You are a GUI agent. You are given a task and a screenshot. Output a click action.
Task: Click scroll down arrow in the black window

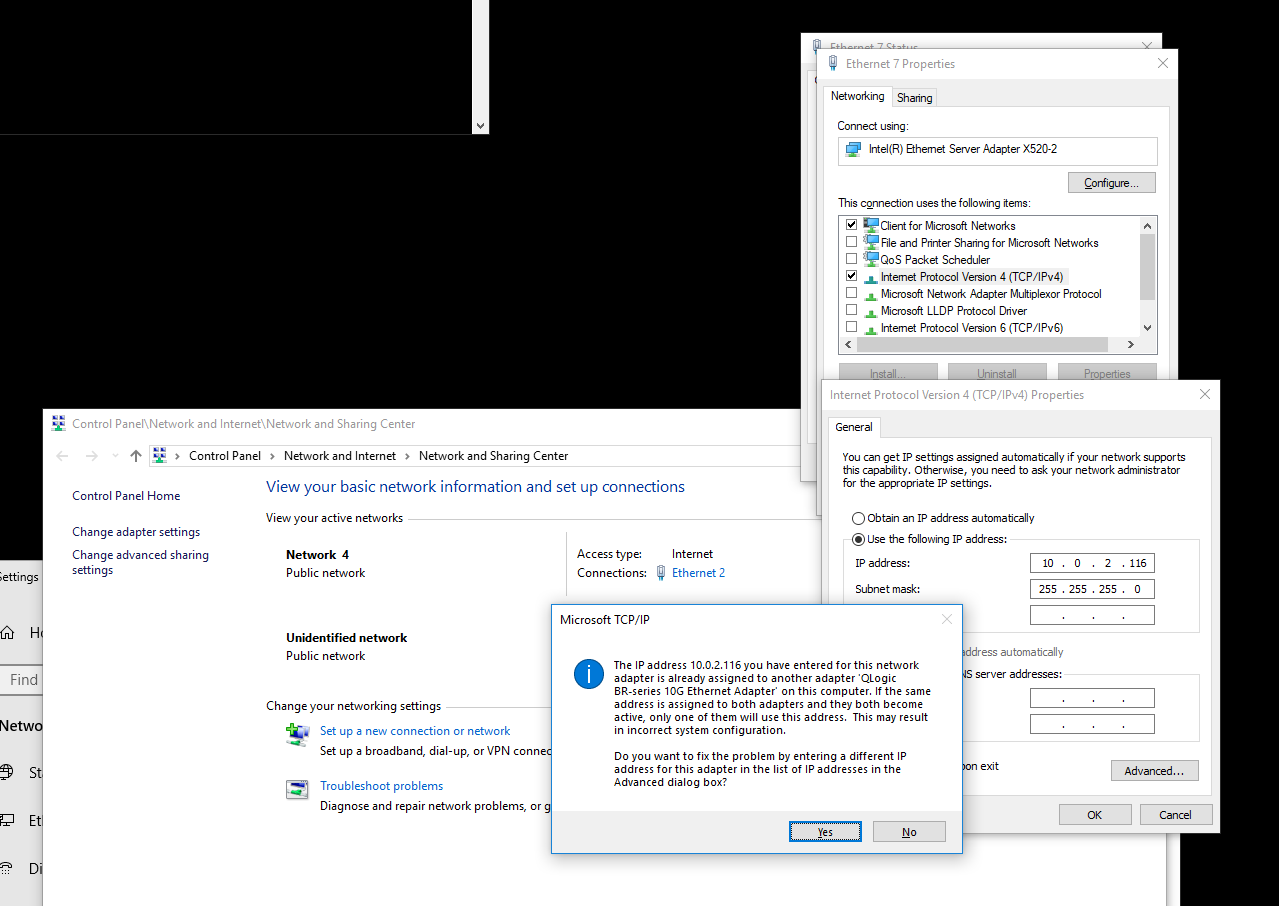[480, 126]
